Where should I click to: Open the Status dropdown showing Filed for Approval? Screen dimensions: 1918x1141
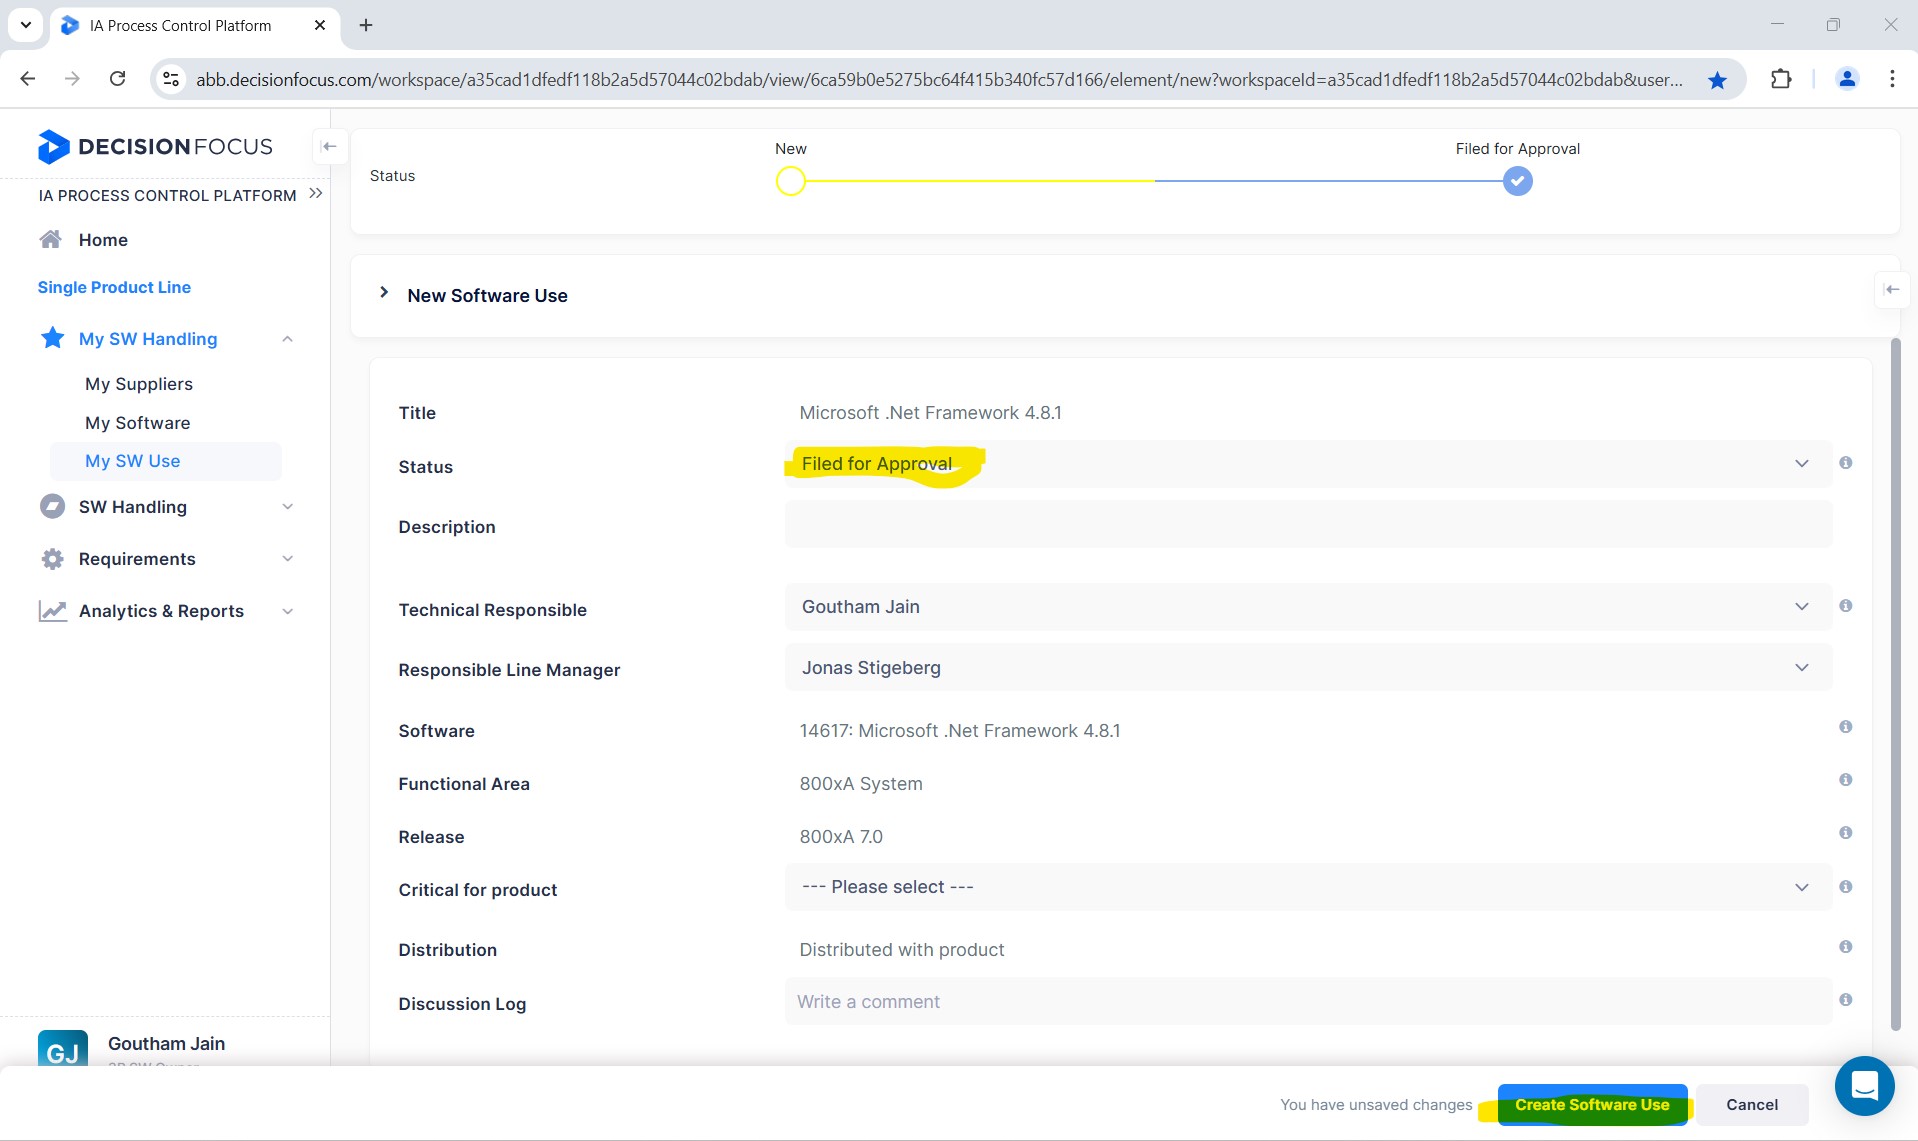tap(1308, 464)
